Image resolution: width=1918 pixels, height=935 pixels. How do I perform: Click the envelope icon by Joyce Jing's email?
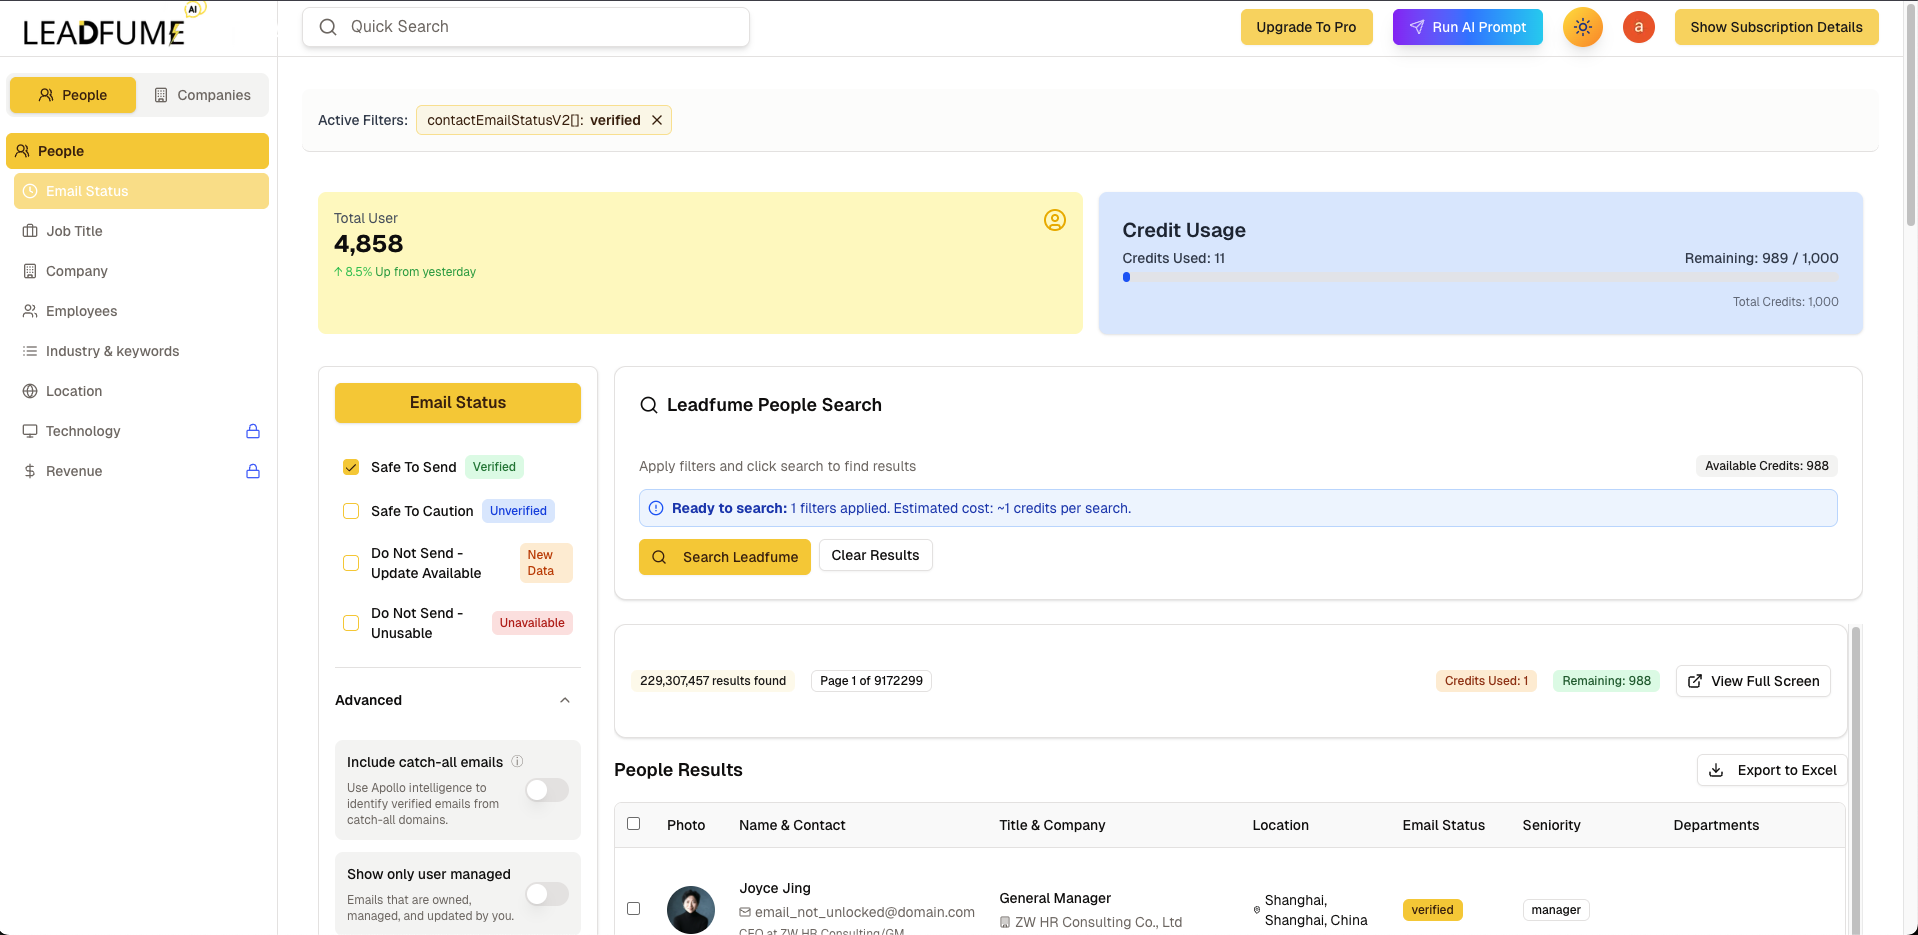[745, 912]
